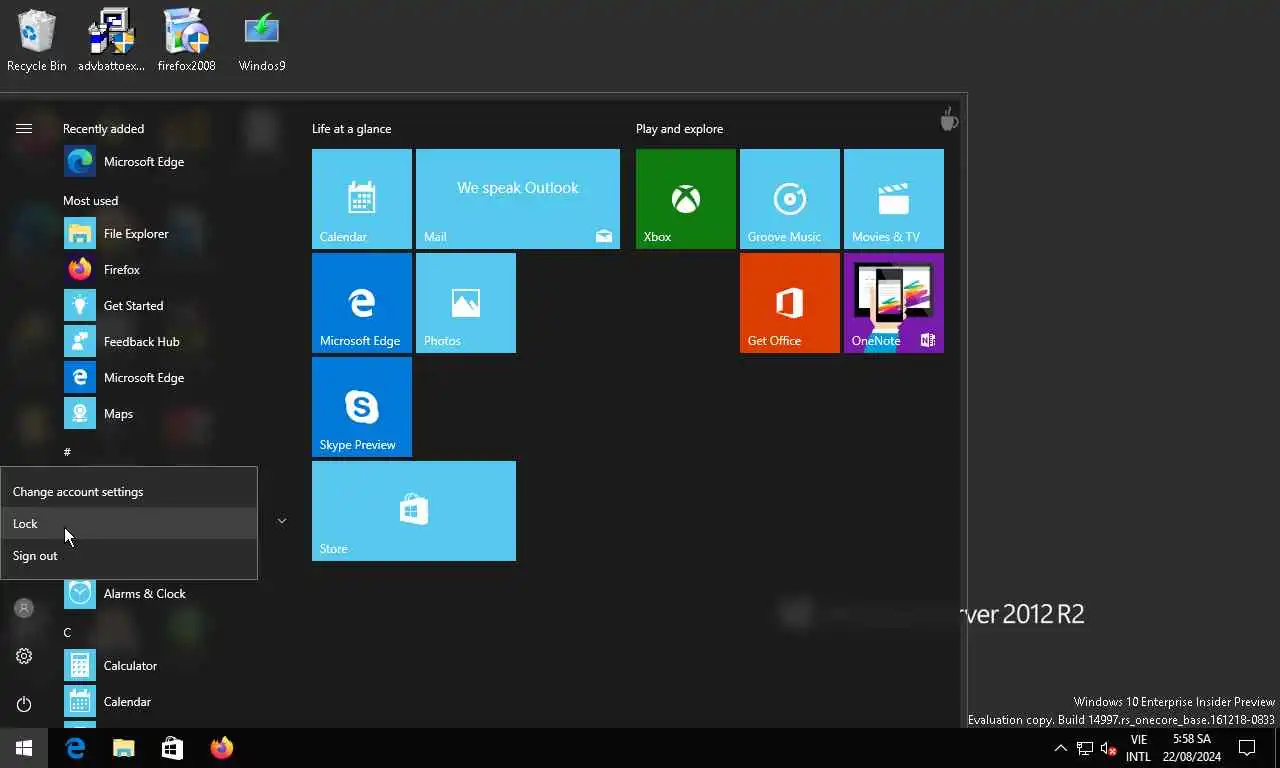The height and width of the screenshot is (768, 1280).
Task: Choose Change account settings
Action: pos(129,491)
